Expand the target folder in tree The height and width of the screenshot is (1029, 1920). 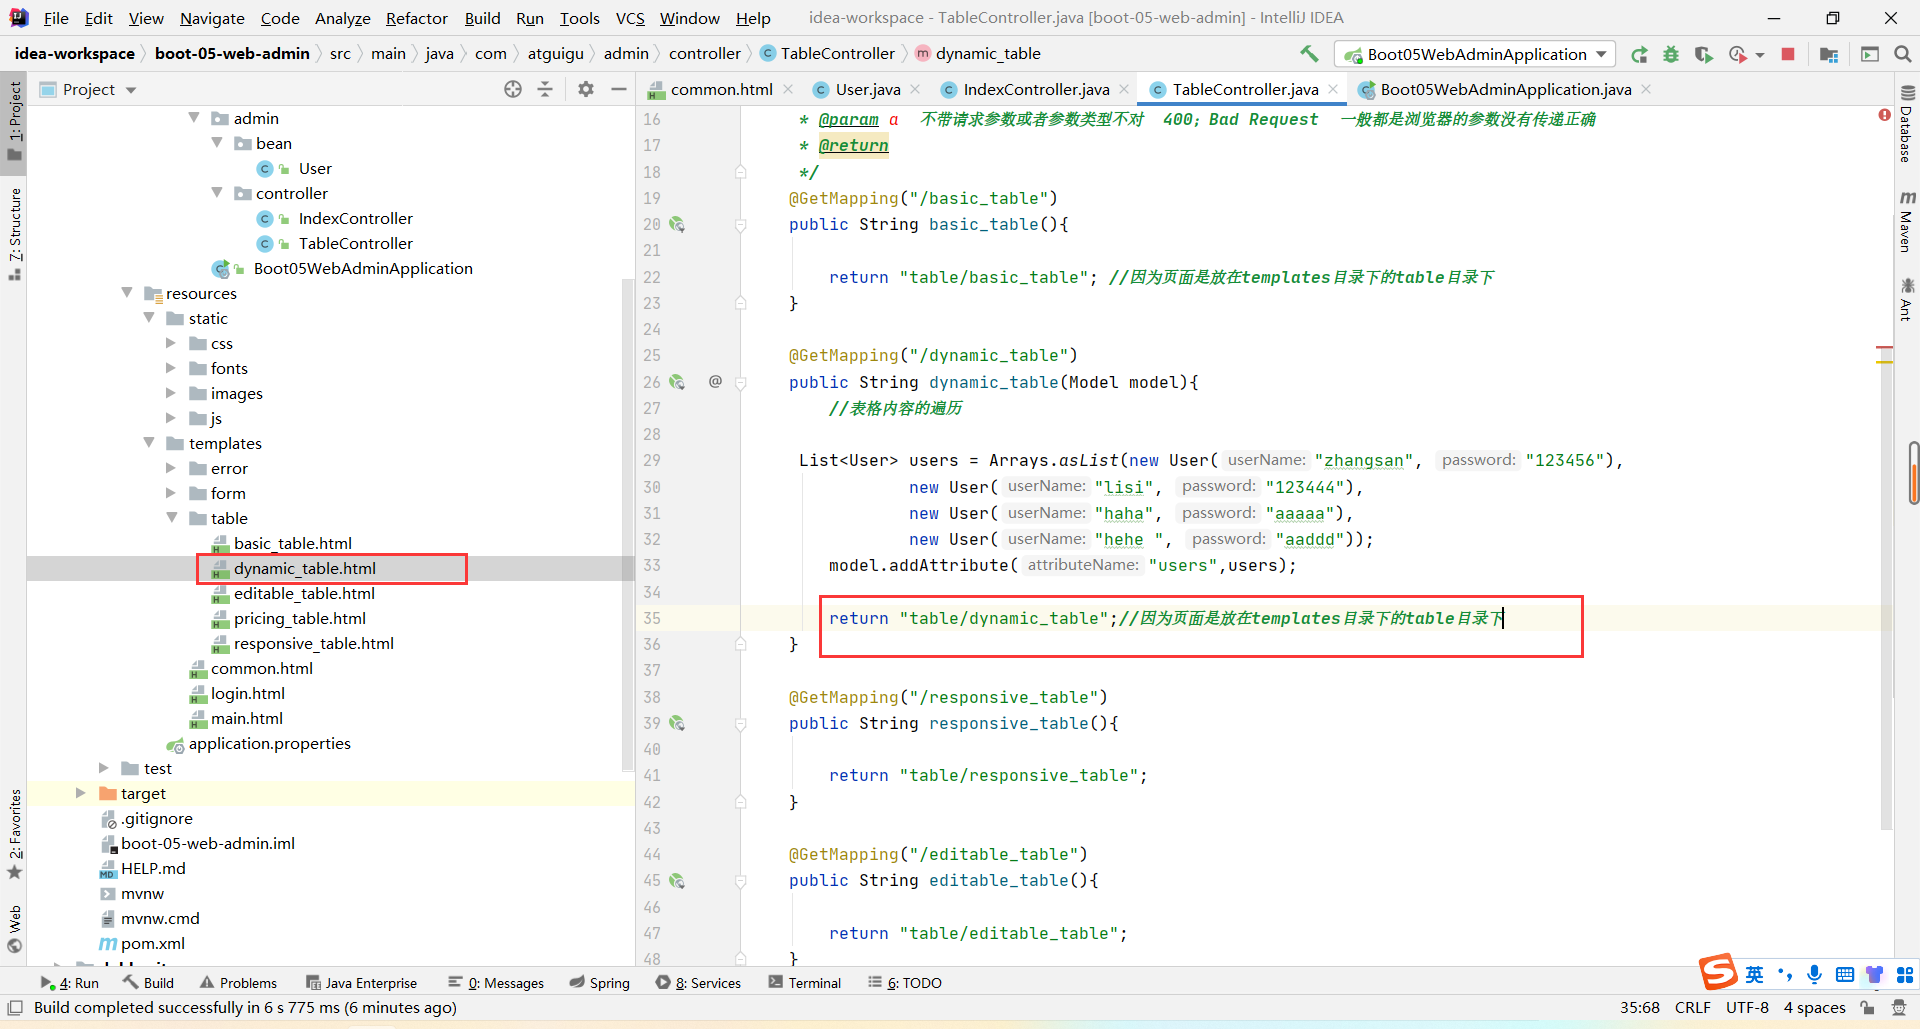coord(81,793)
